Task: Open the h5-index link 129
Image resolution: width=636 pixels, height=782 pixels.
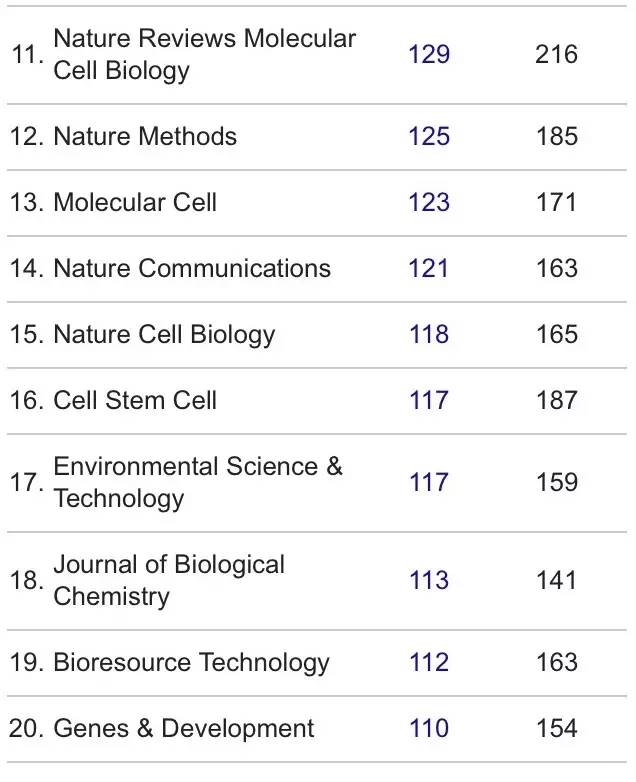Action: 429,54
